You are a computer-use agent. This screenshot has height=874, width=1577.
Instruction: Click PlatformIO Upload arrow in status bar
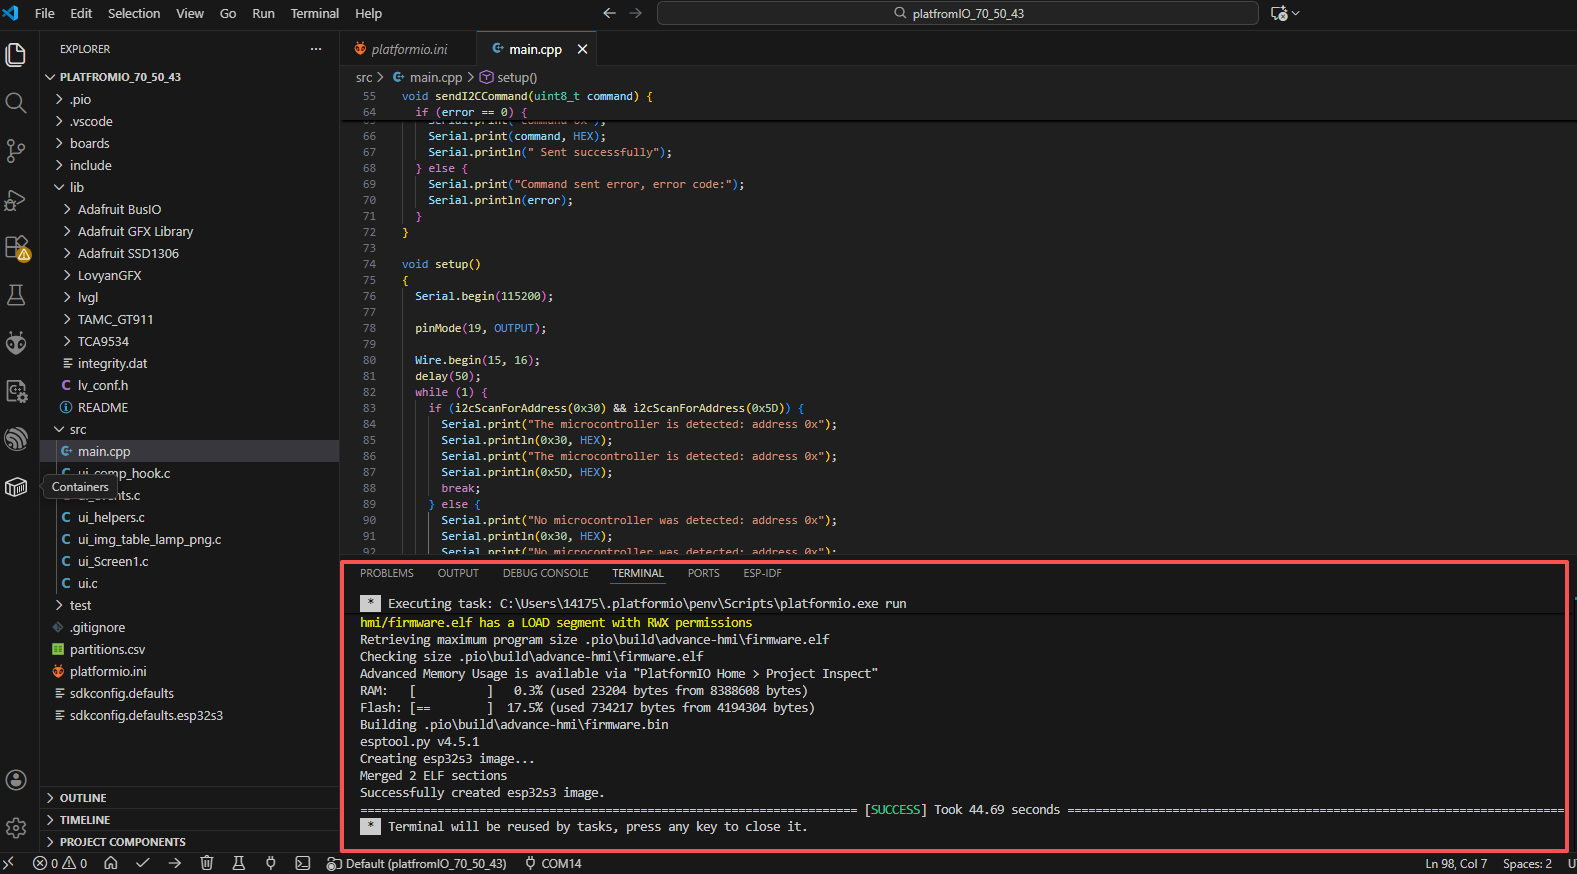pos(175,863)
